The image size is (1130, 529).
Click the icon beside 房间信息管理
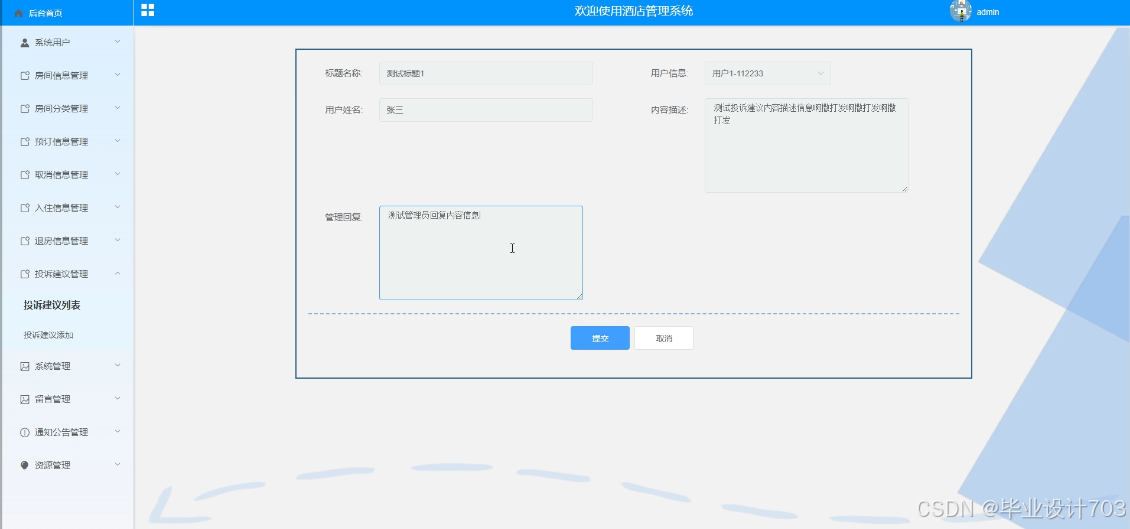click(25, 76)
